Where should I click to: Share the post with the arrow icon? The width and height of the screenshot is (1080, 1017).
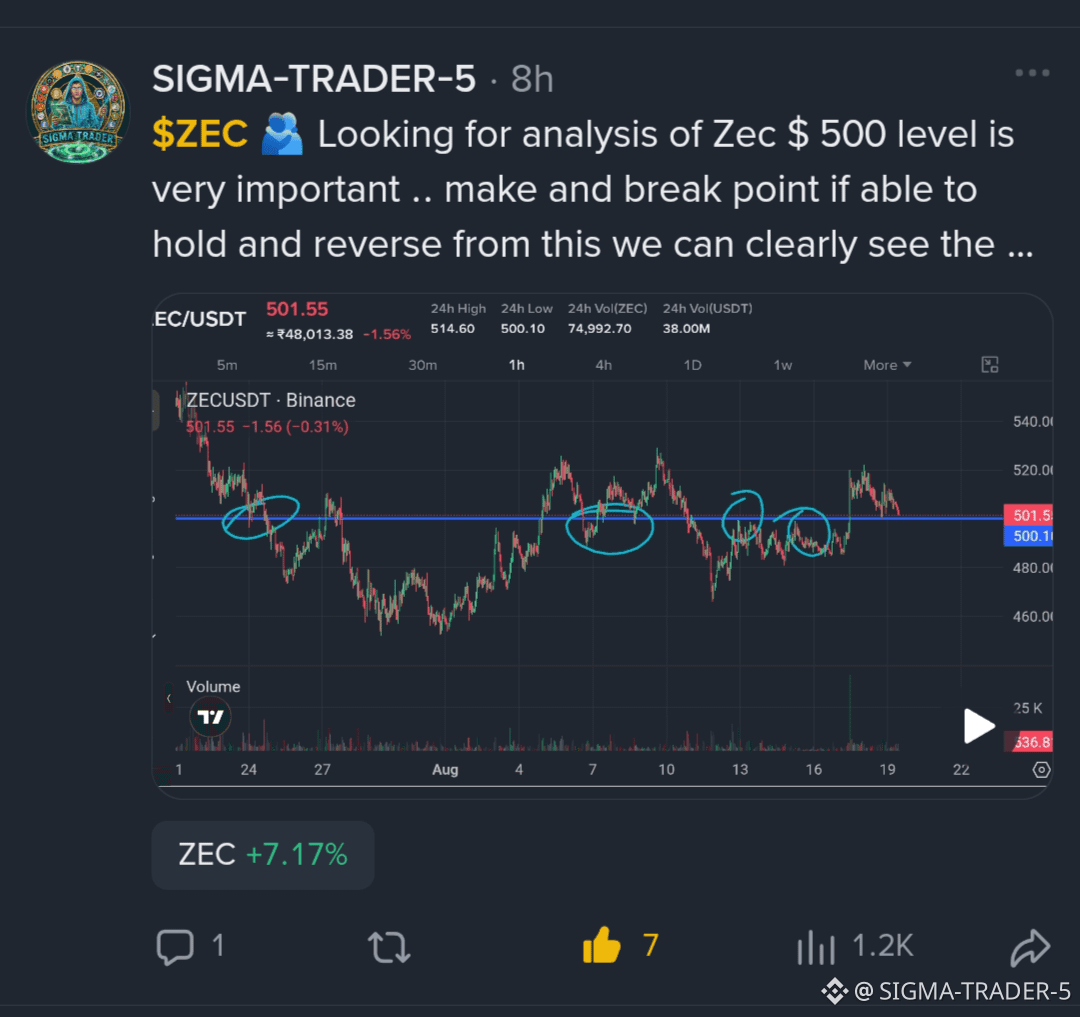pyautogui.click(x=1030, y=947)
